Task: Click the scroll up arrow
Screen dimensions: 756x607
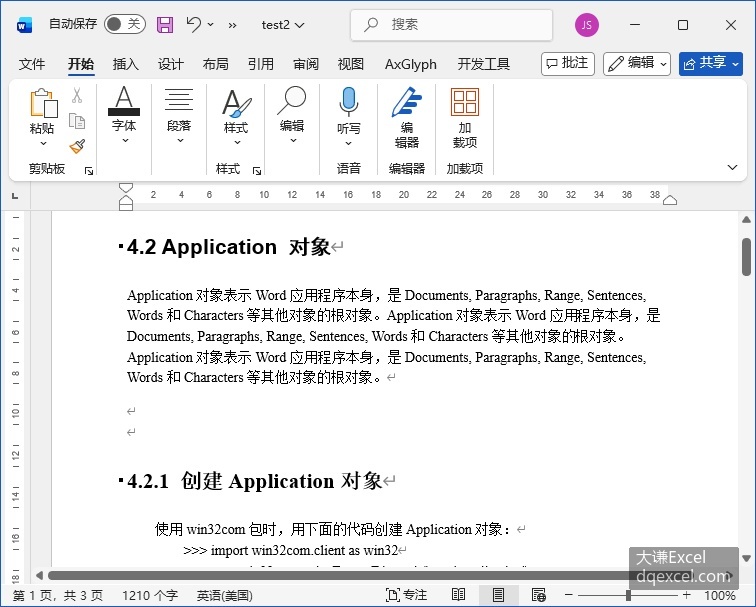Action: pos(746,220)
